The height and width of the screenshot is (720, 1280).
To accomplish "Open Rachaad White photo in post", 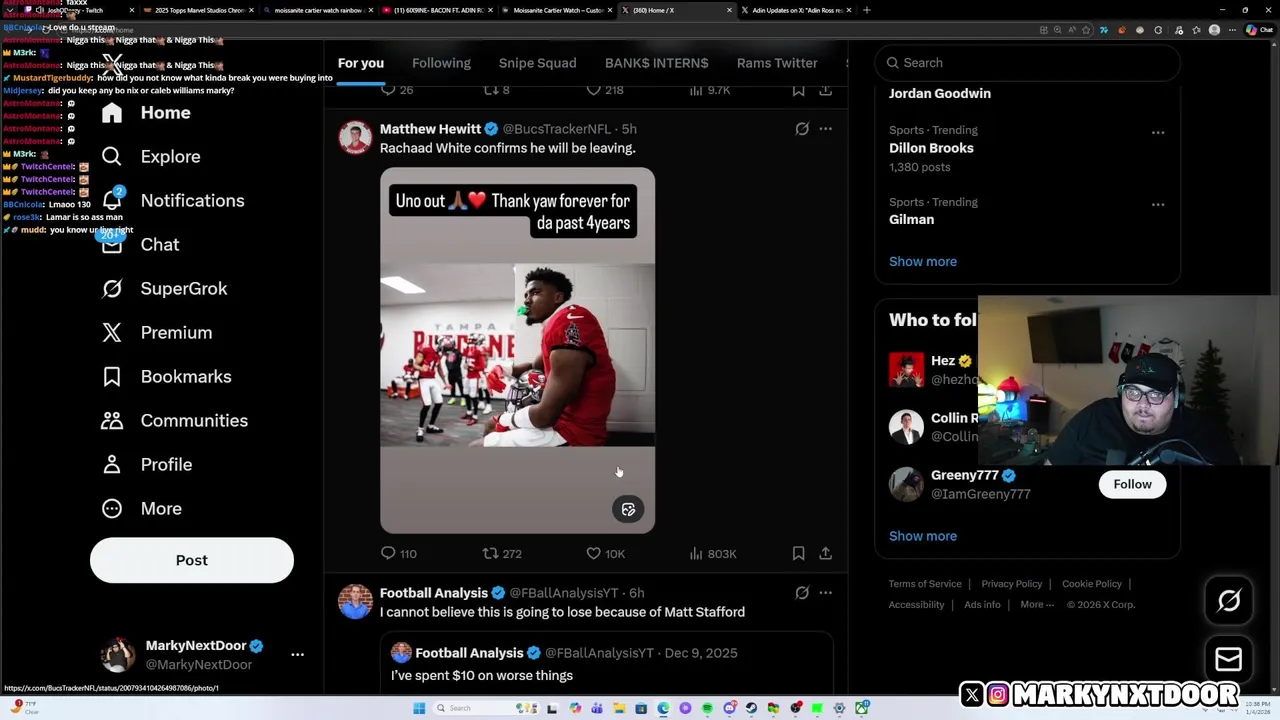I will (517, 350).
